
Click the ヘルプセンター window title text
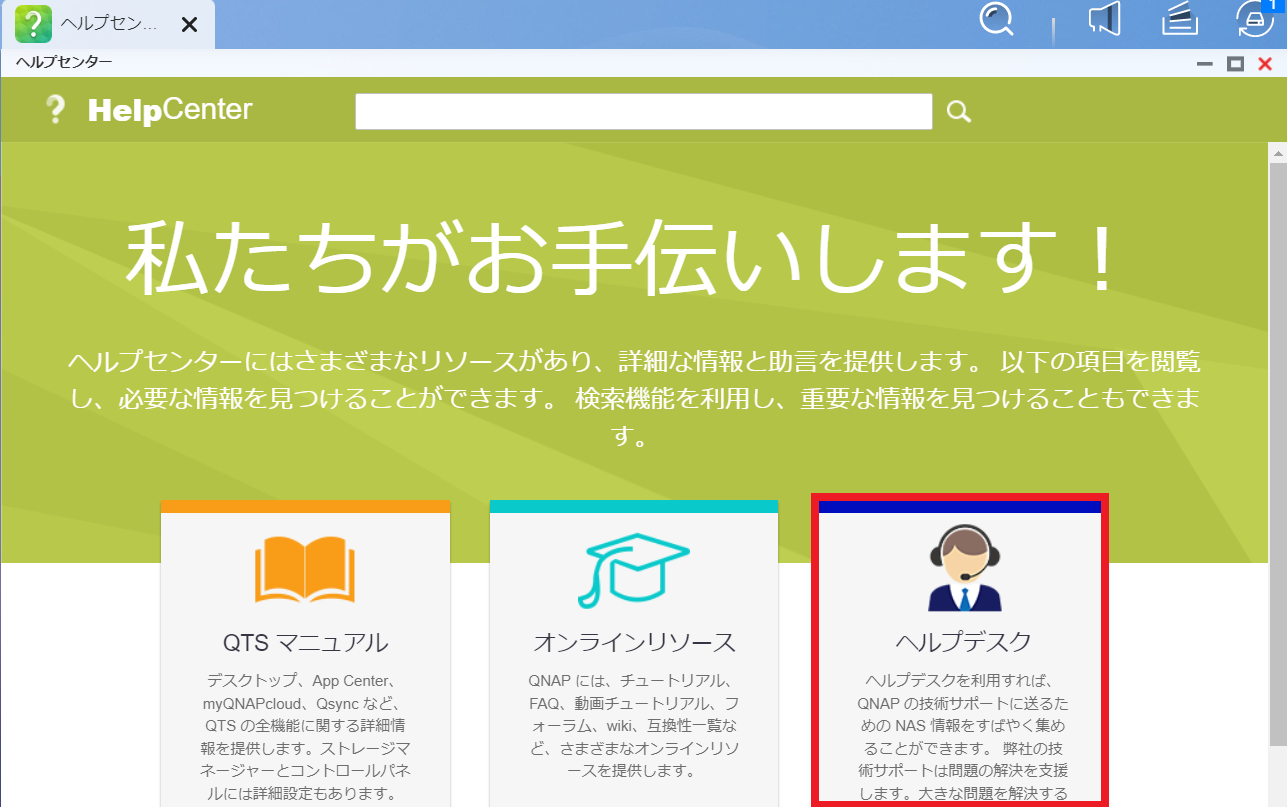(x=64, y=62)
